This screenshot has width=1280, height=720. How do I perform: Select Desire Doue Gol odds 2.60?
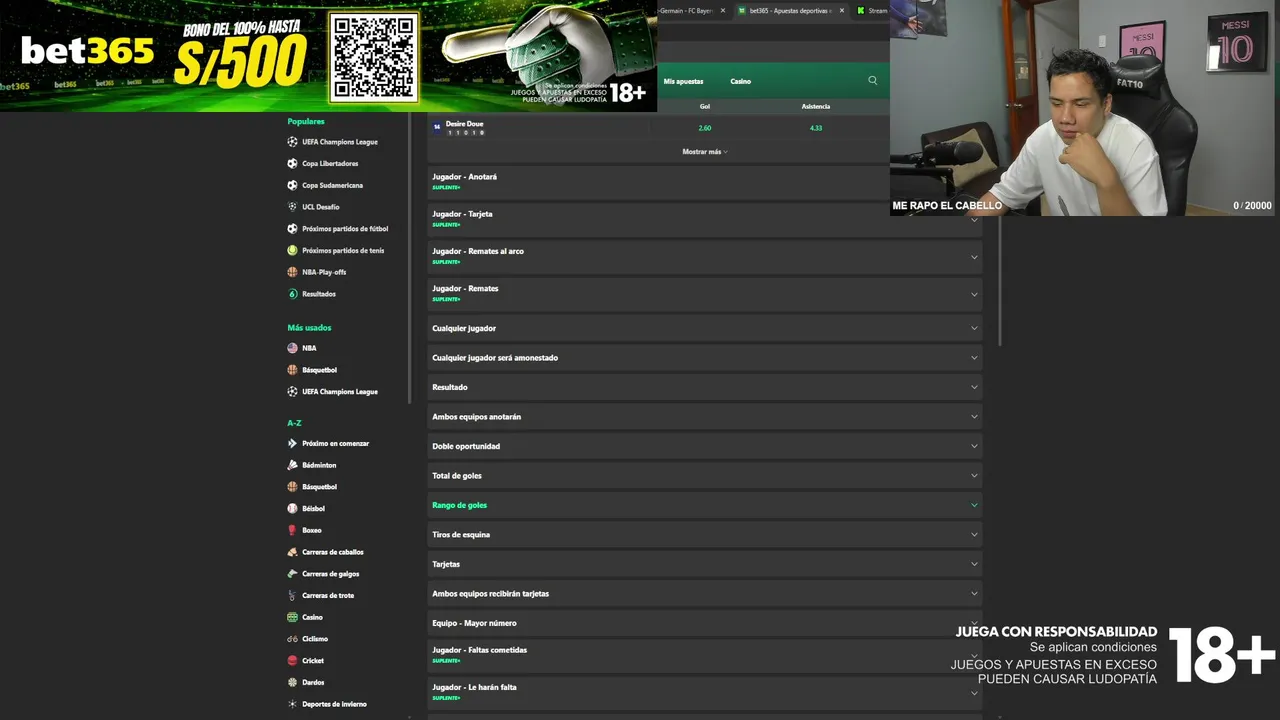coord(705,128)
